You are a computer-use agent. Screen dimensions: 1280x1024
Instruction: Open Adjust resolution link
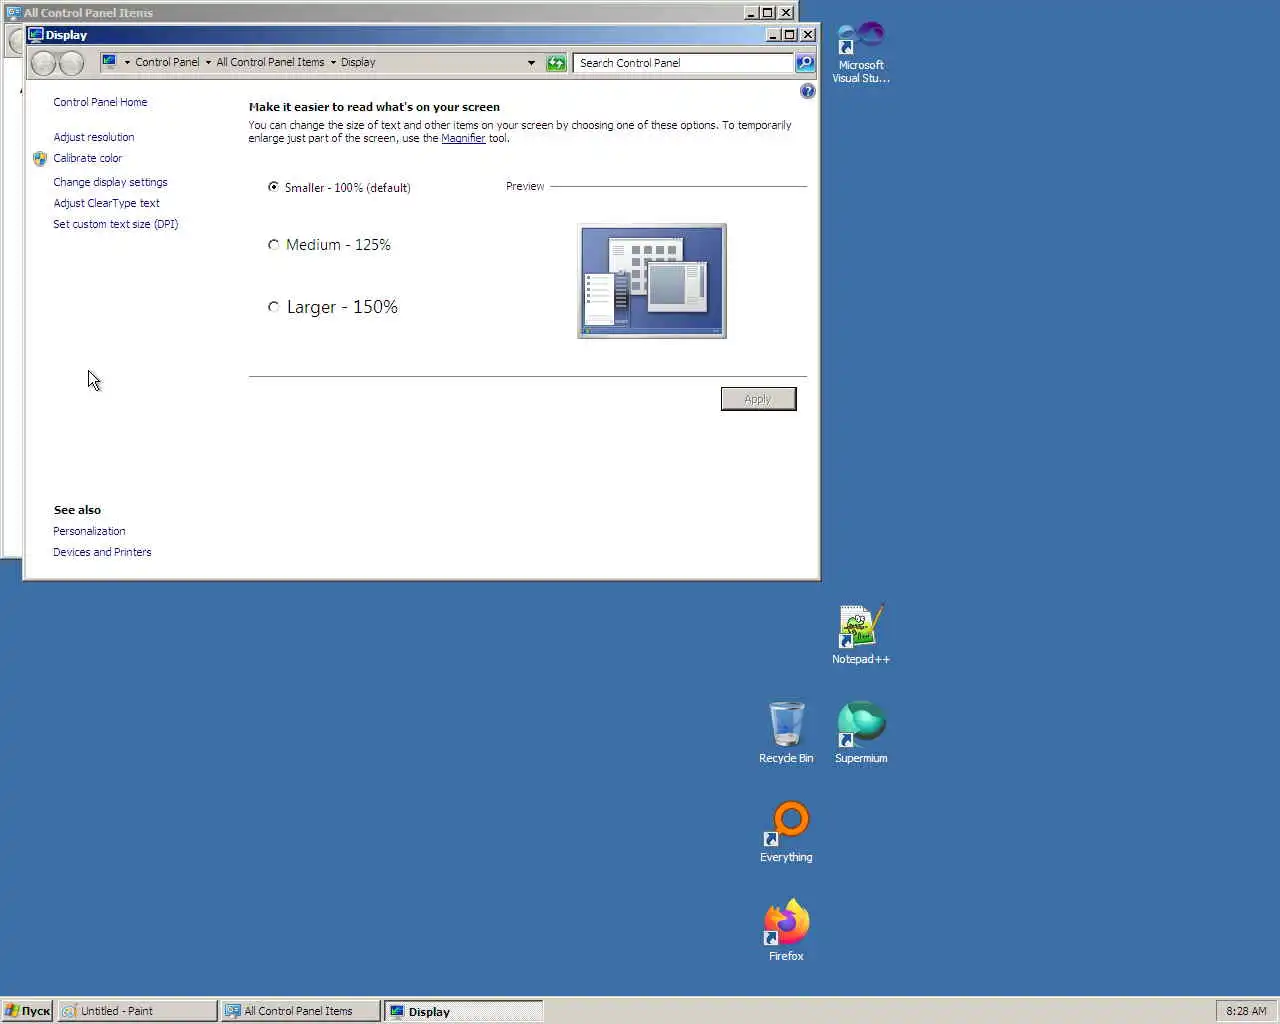tap(94, 137)
